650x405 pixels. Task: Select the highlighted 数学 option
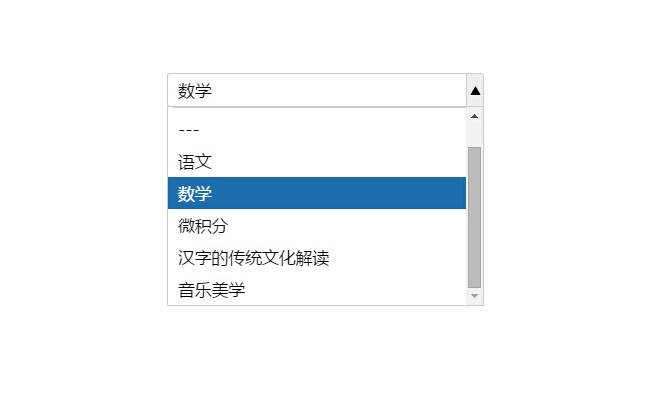click(317, 193)
